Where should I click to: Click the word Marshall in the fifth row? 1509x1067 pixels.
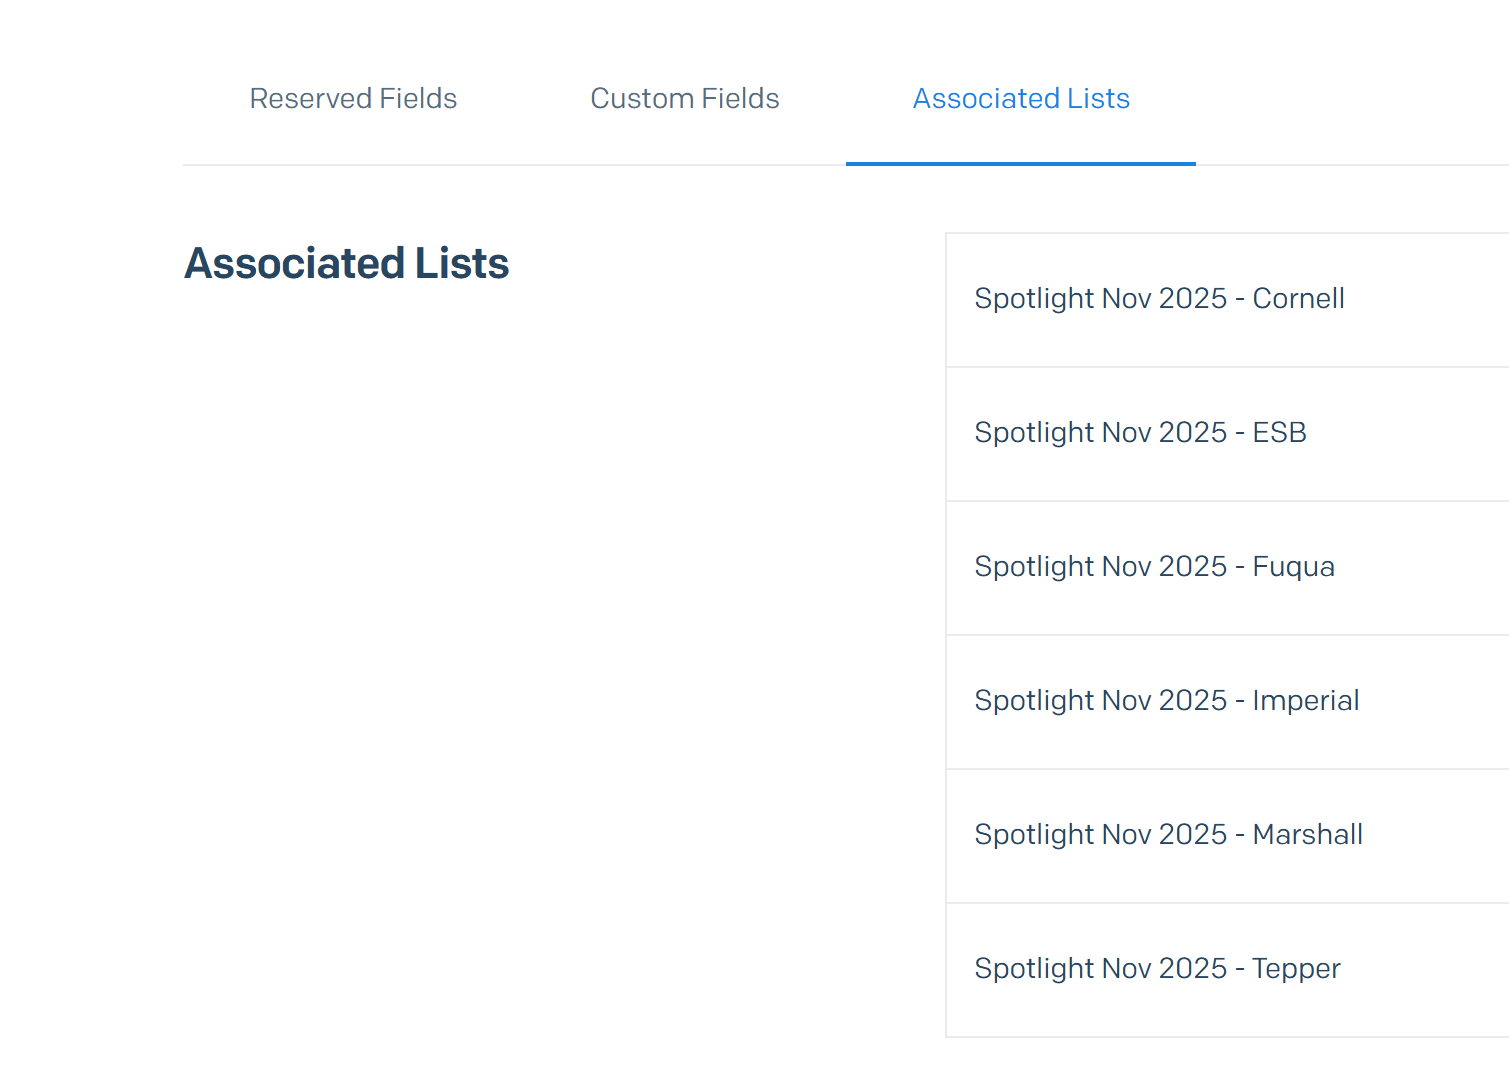[x=1307, y=835]
